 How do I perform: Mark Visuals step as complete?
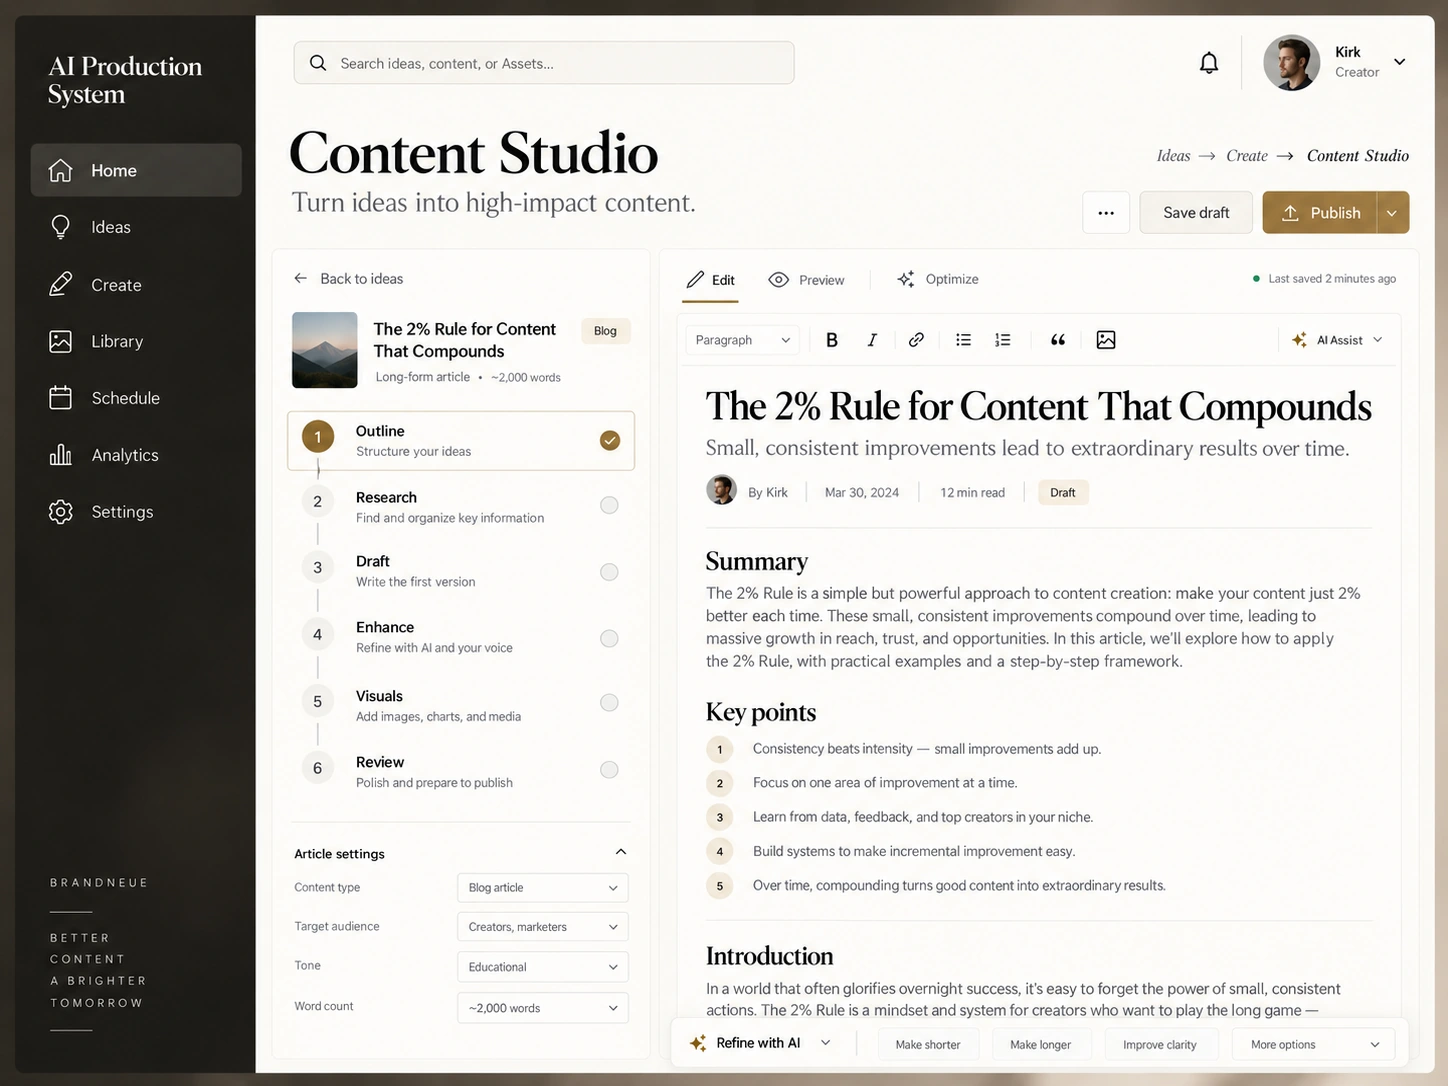[x=609, y=703]
